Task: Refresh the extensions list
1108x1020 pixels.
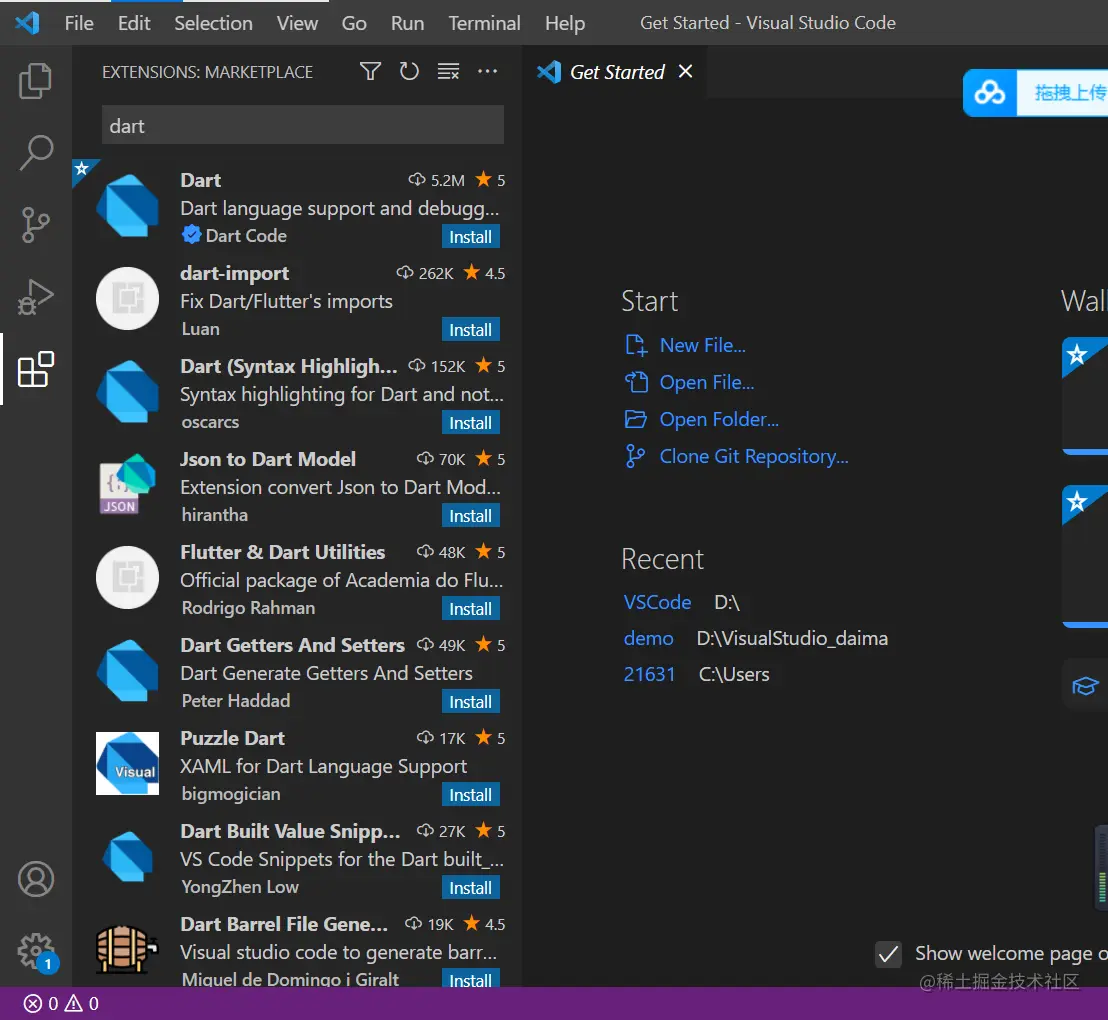Action: click(x=409, y=71)
